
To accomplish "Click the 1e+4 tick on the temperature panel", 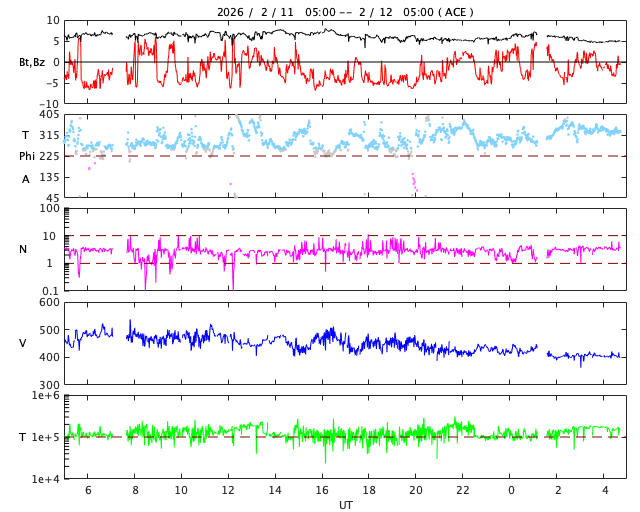I will [44, 479].
